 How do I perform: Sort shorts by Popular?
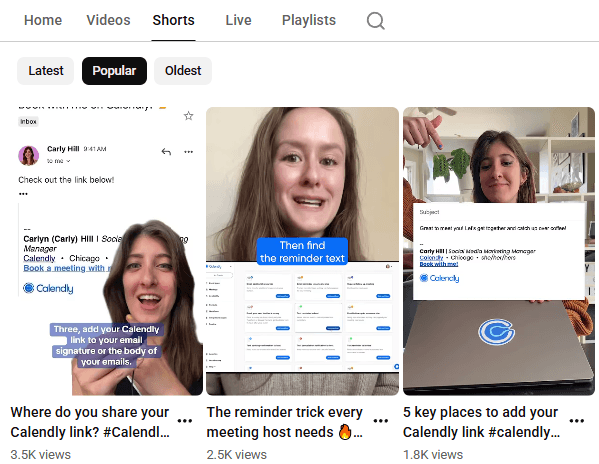pyautogui.click(x=114, y=71)
